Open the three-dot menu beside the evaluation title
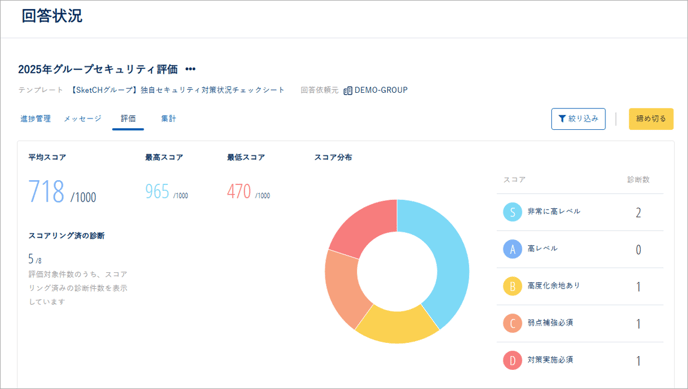Viewport: 688px width, 389px height. click(190, 69)
